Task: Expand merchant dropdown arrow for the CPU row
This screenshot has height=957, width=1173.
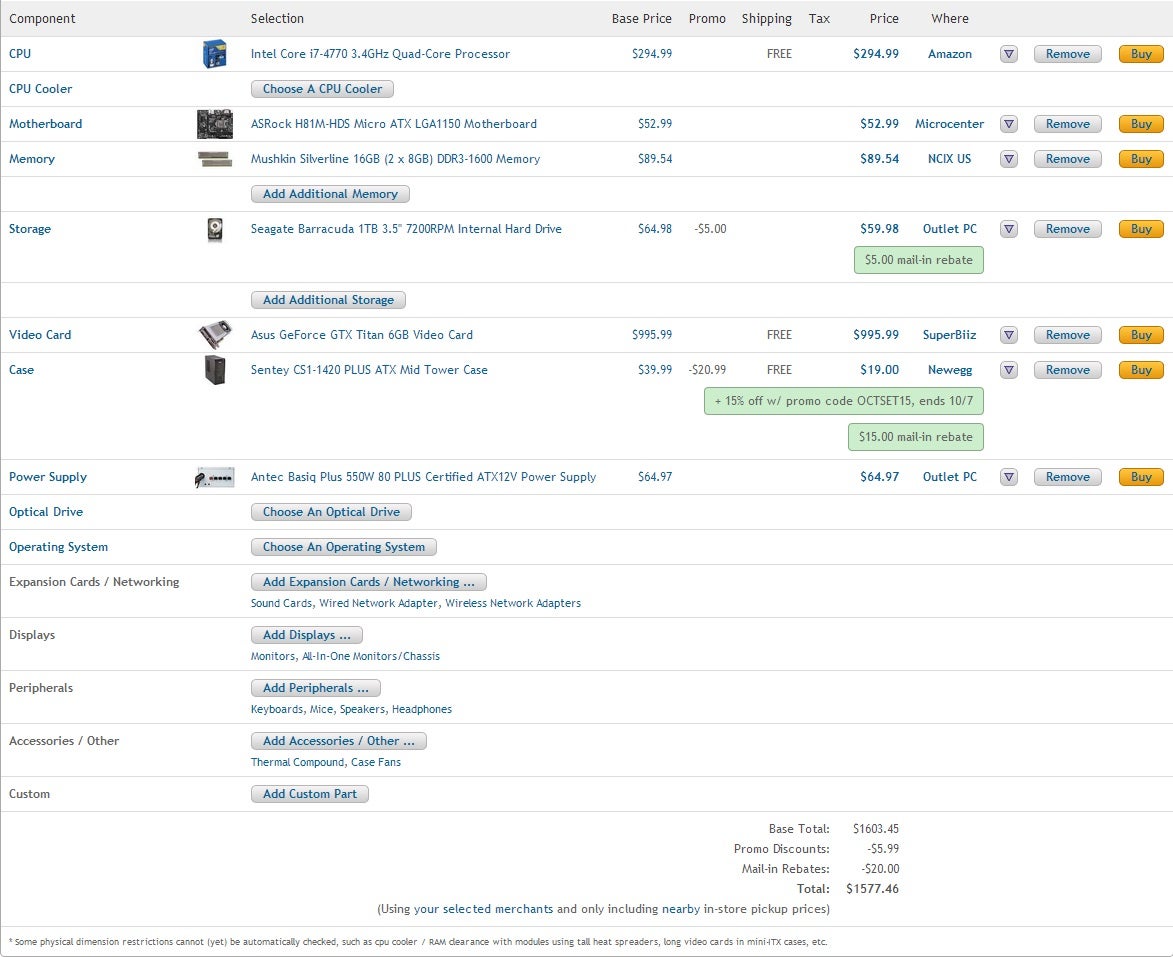Action: 1009,54
